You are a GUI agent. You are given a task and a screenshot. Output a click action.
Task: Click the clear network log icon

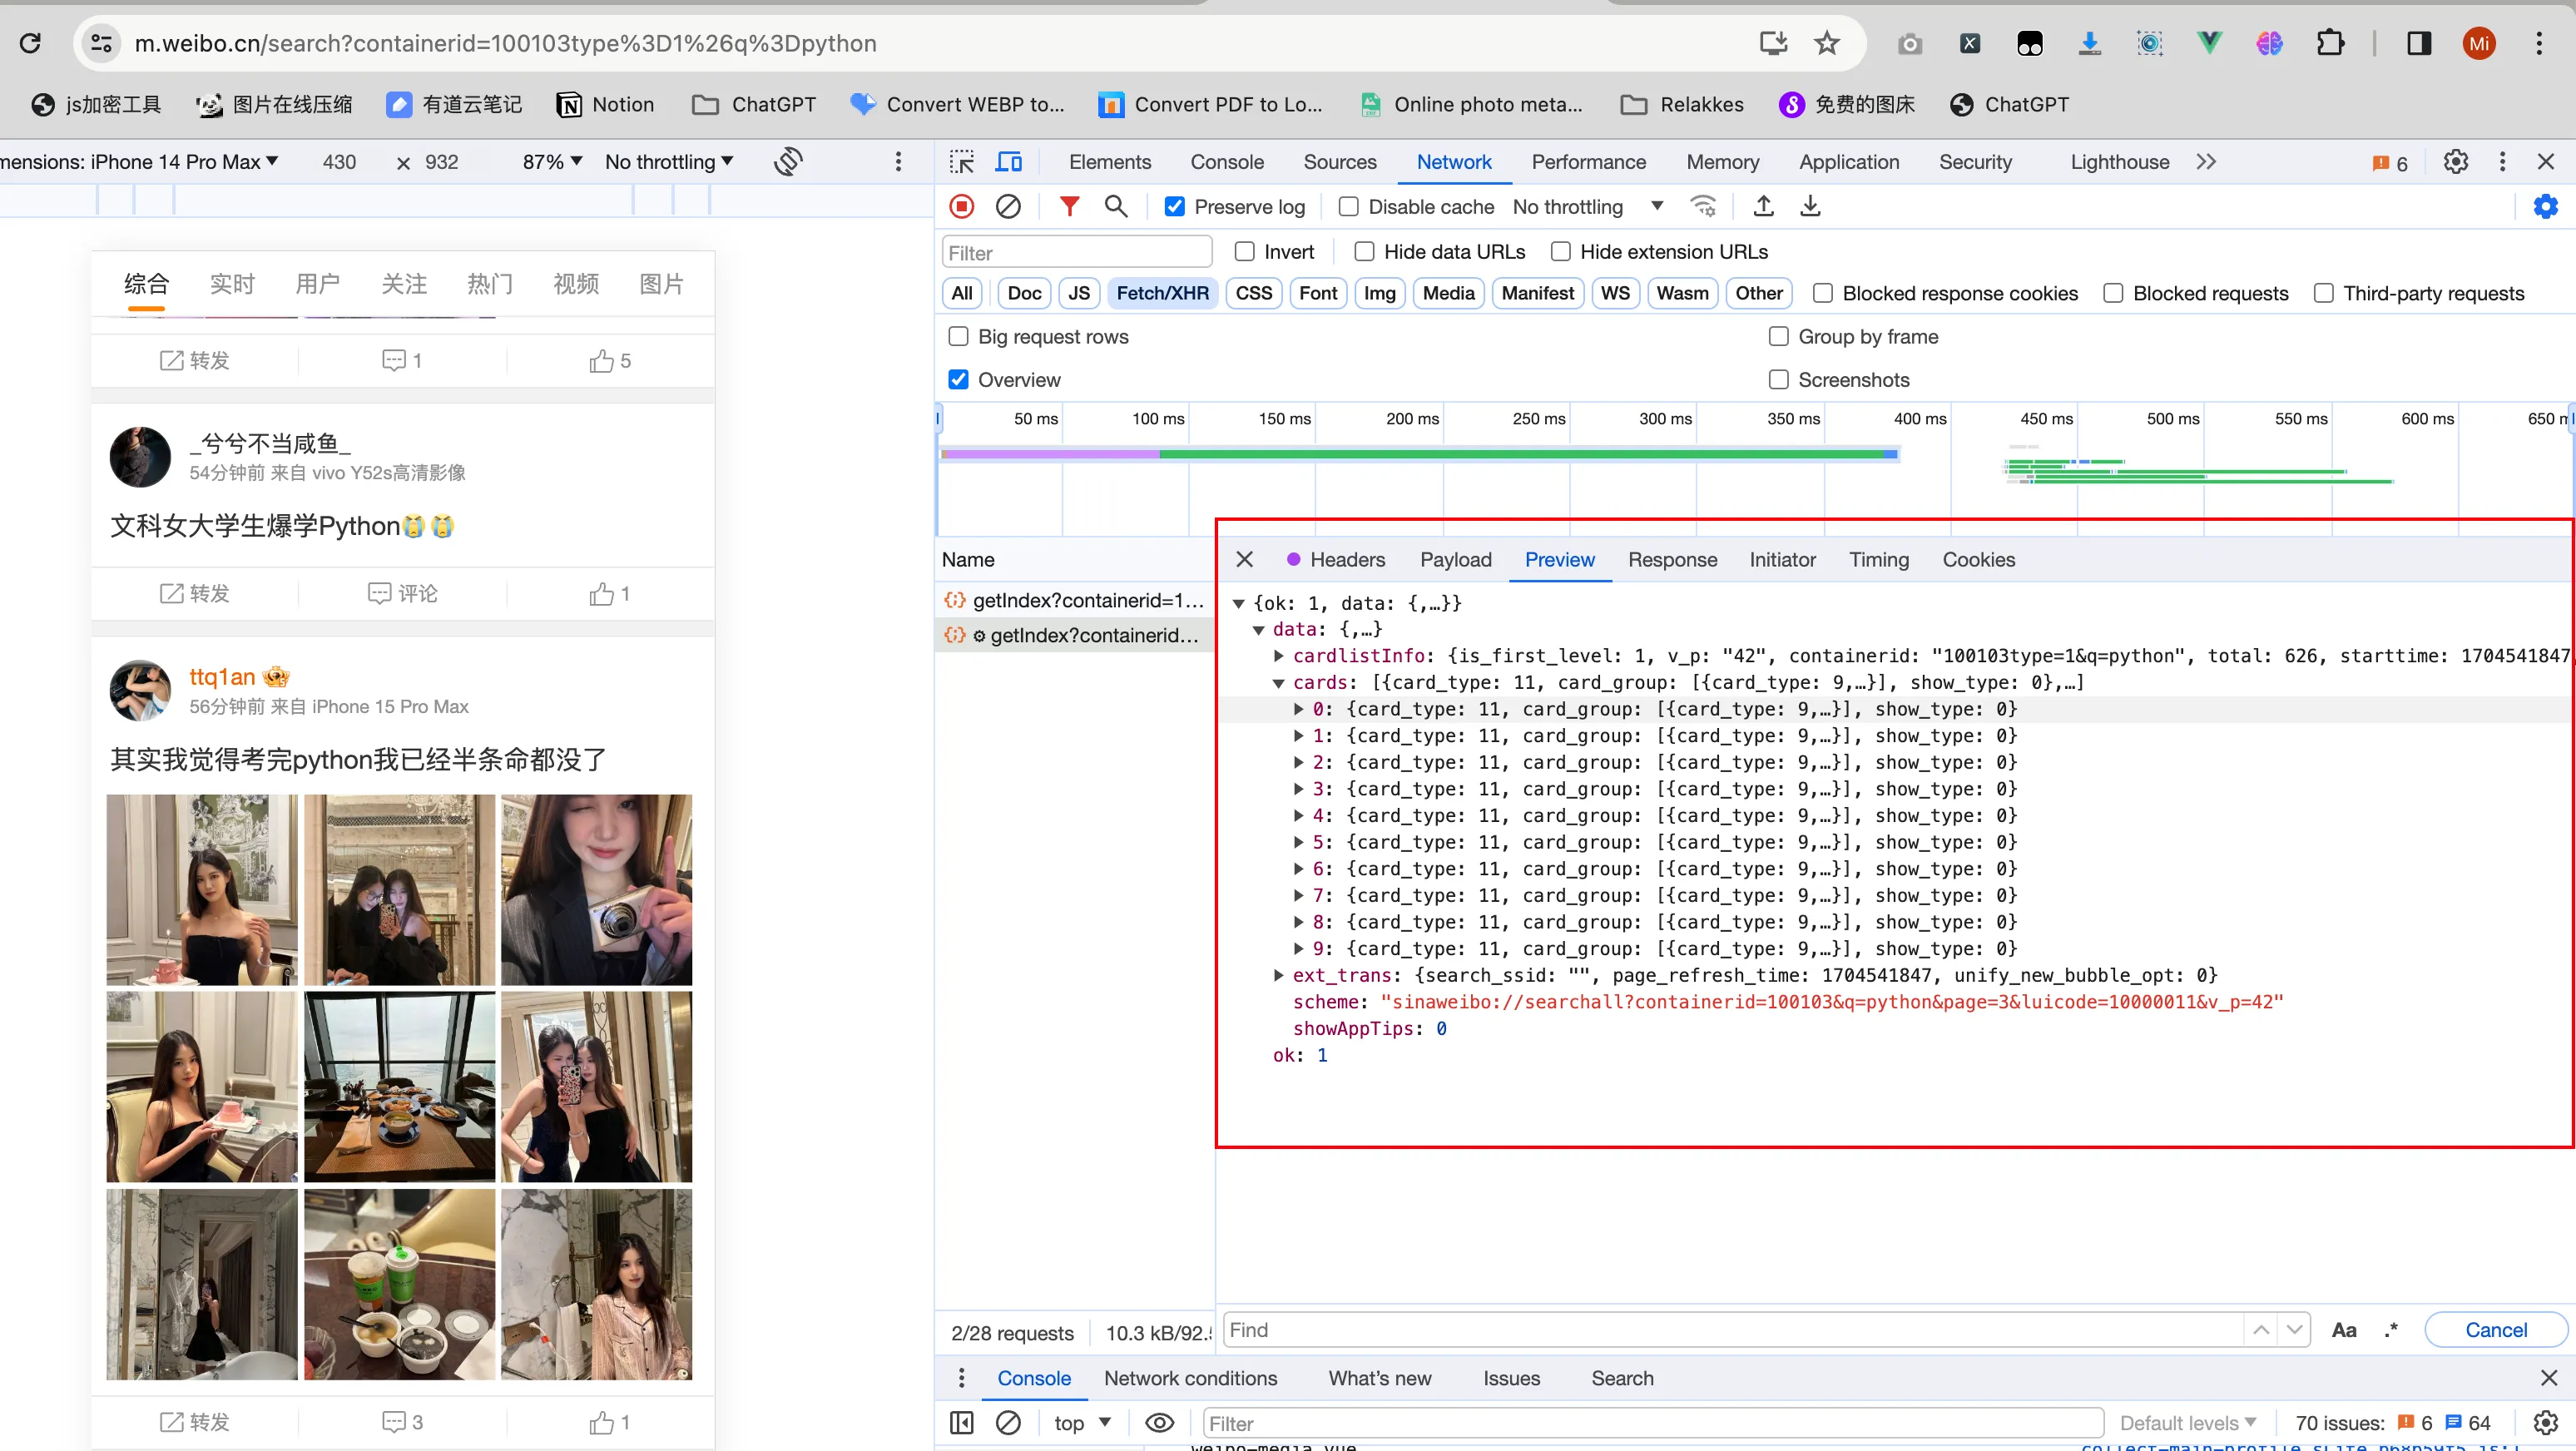point(1008,206)
